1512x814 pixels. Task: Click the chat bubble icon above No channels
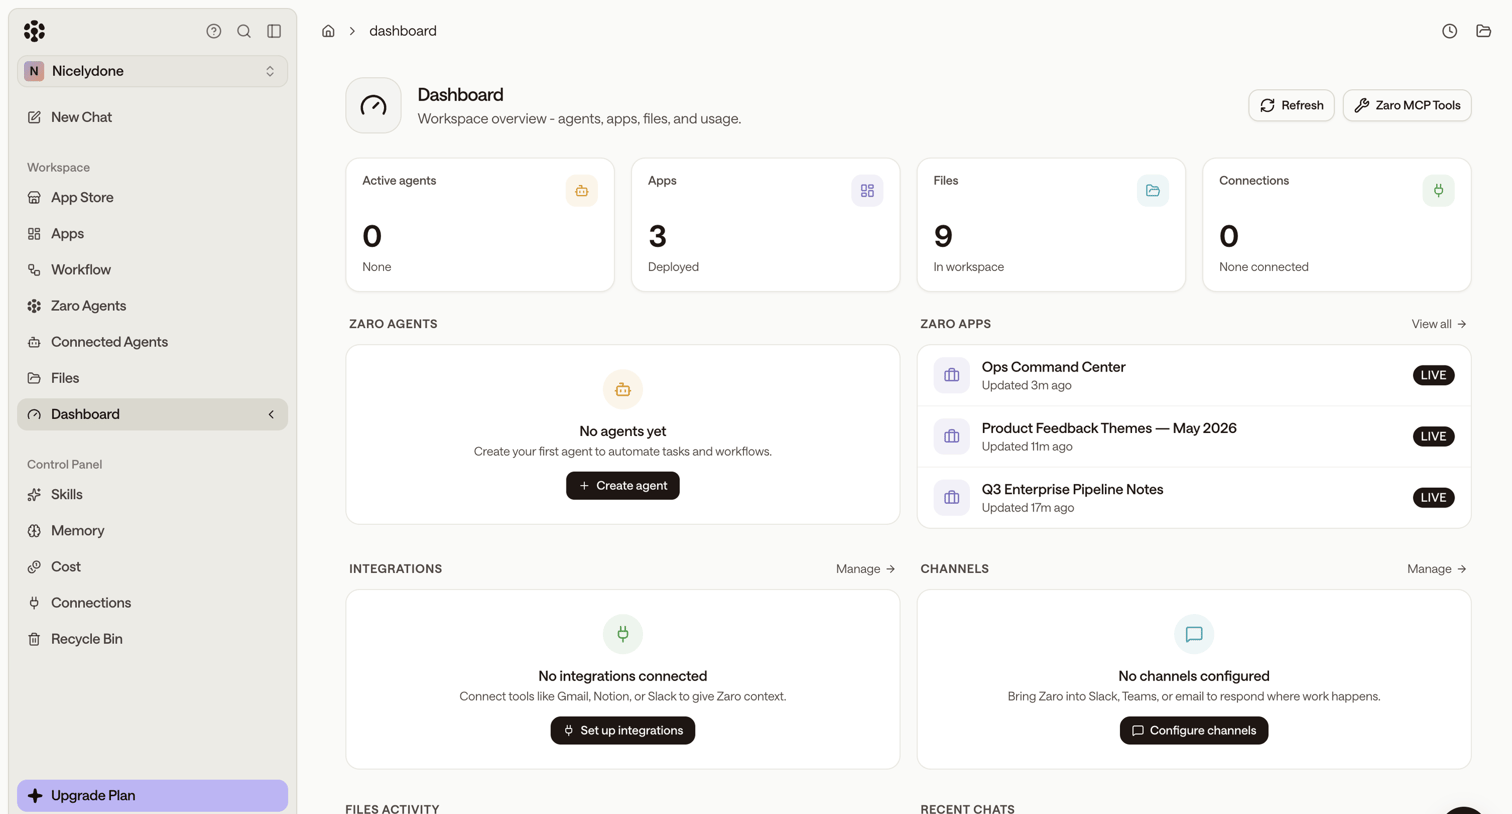click(1193, 634)
